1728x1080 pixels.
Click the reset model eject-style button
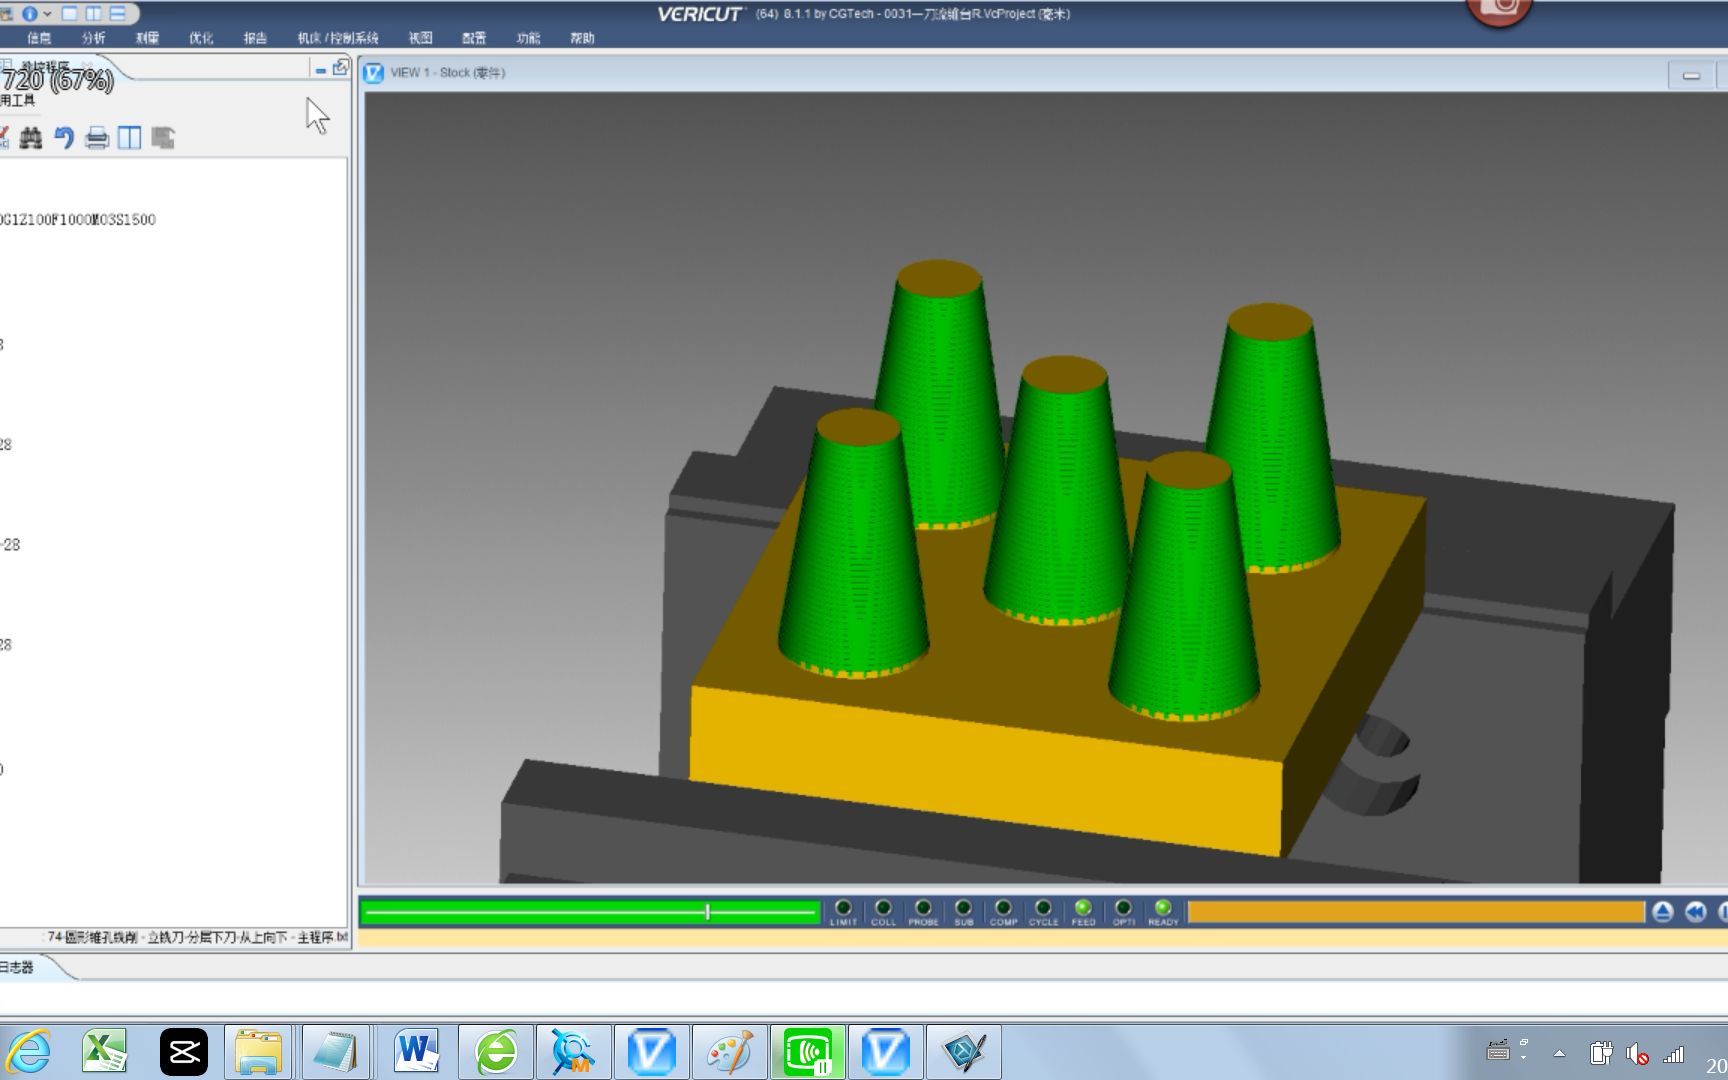tap(1662, 912)
